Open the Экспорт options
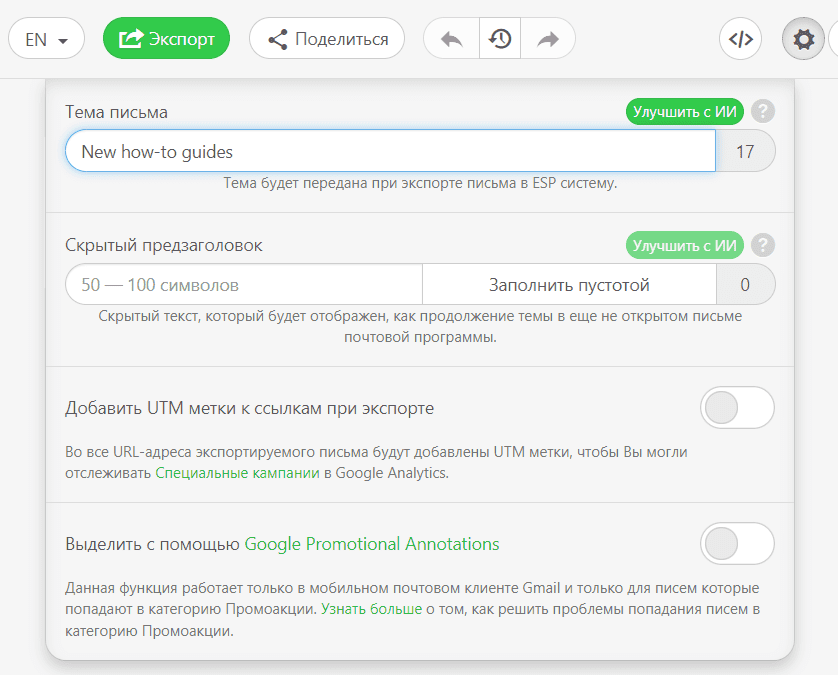The width and height of the screenshot is (838, 675). 166,38
